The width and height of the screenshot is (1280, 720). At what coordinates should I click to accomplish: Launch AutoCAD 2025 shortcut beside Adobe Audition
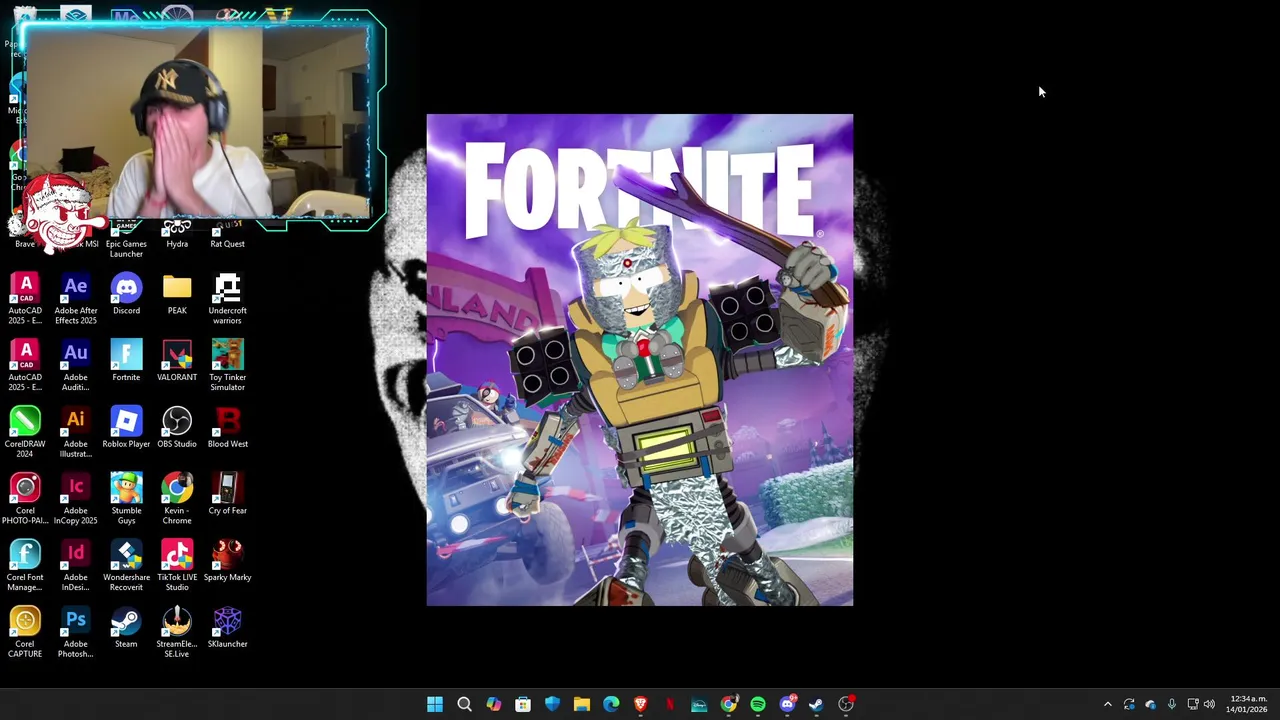click(x=25, y=365)
